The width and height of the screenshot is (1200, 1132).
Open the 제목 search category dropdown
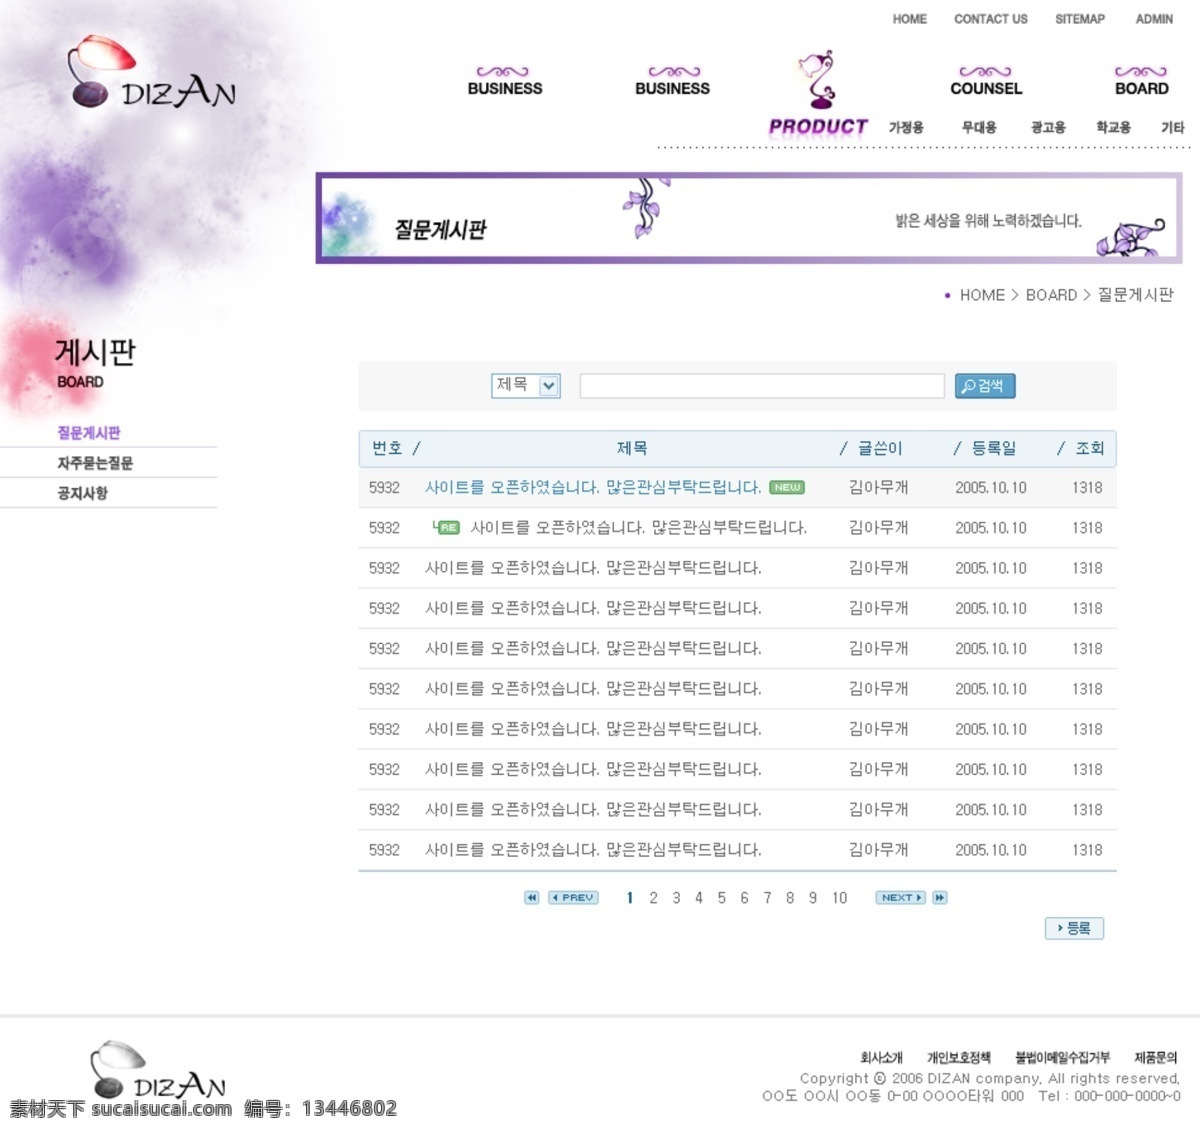click(x=525, y=386)
